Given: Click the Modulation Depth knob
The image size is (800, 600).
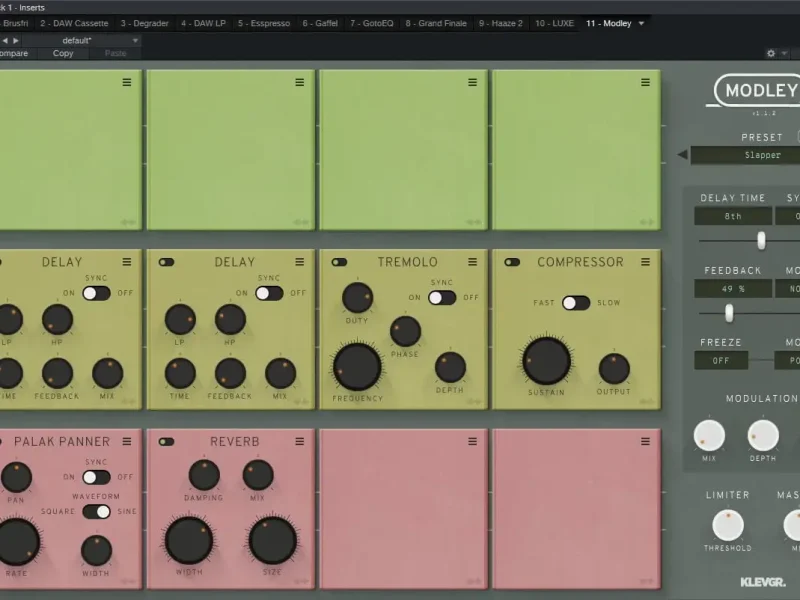Looking at the screenshot, I should 763,436.
